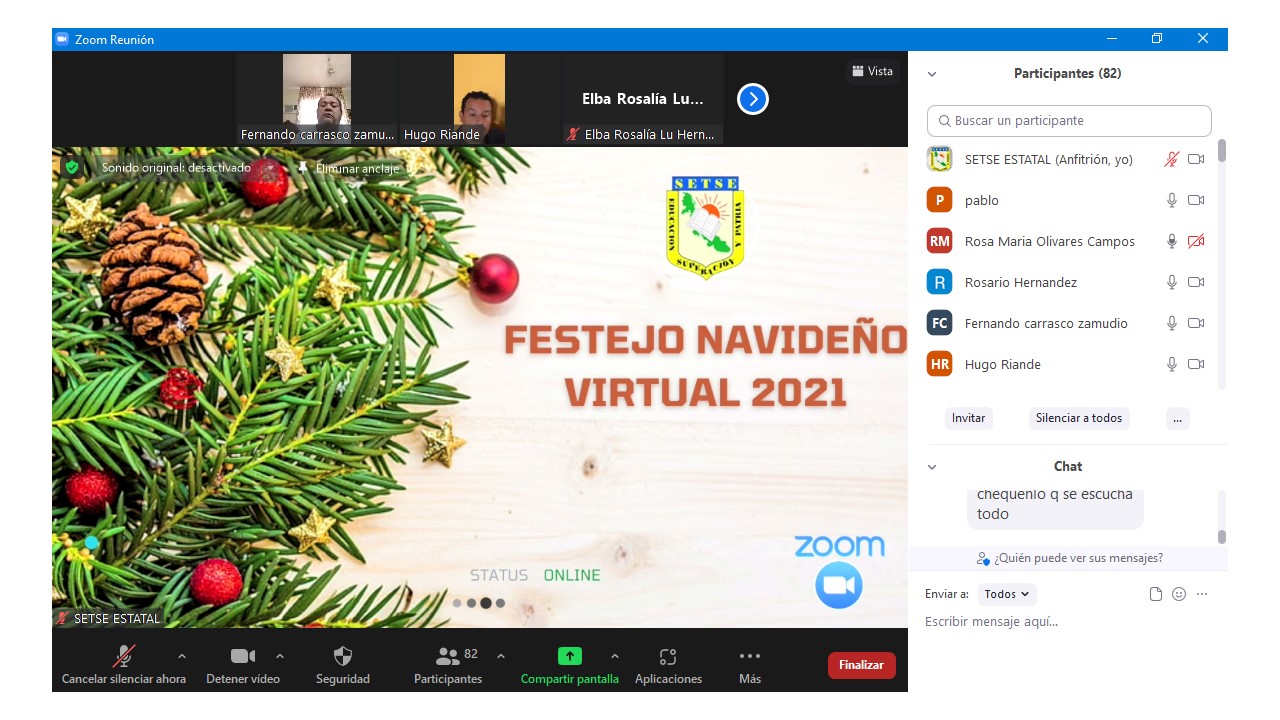Attach a file with chat file icon

pyautogui.click(x=1156, y=594)
